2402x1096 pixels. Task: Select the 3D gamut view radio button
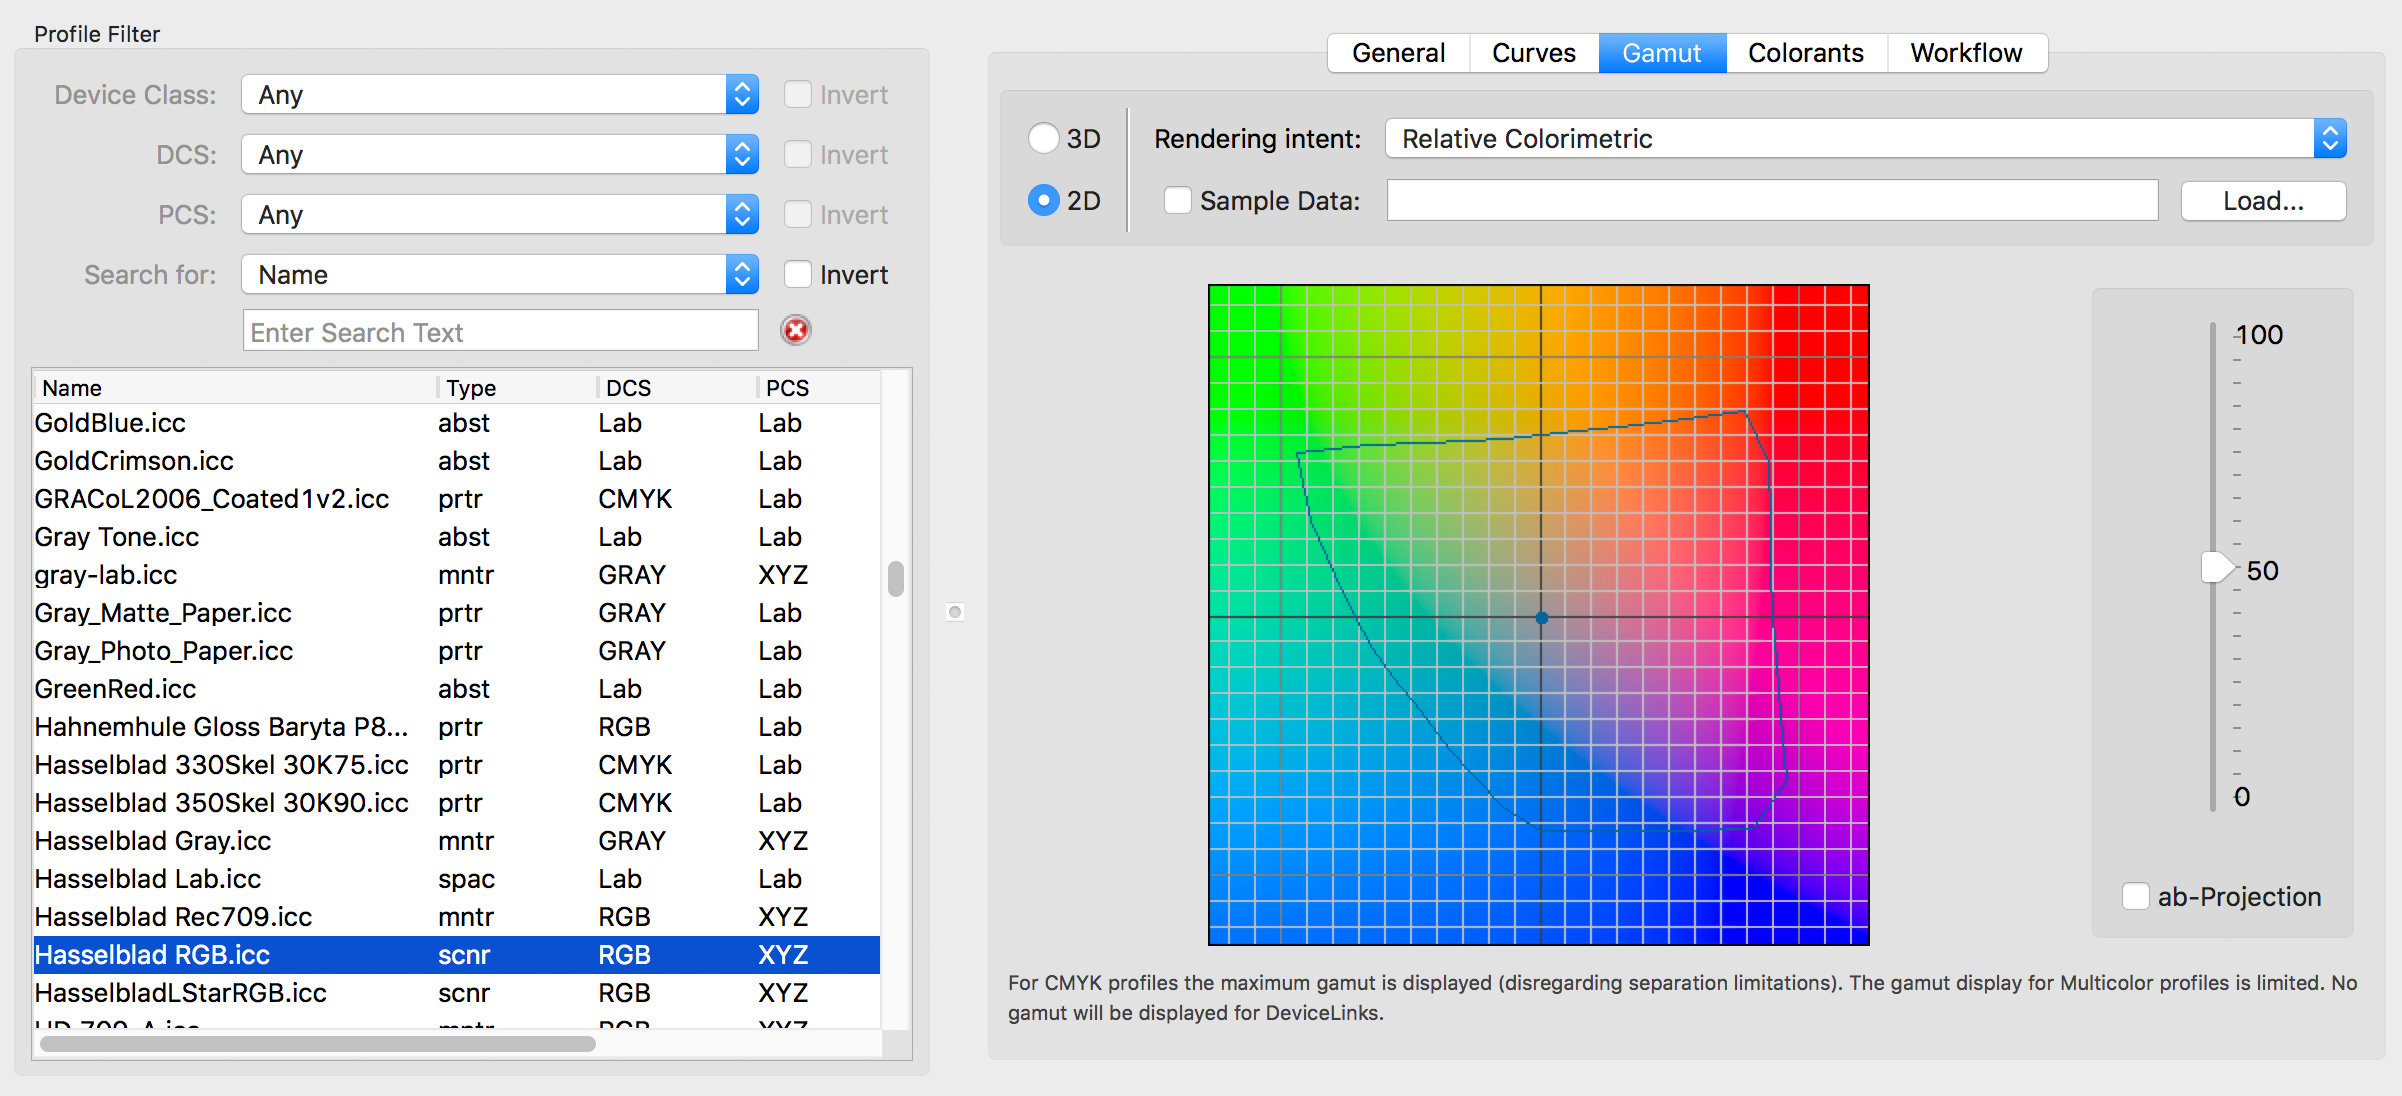click(1043, 138)
